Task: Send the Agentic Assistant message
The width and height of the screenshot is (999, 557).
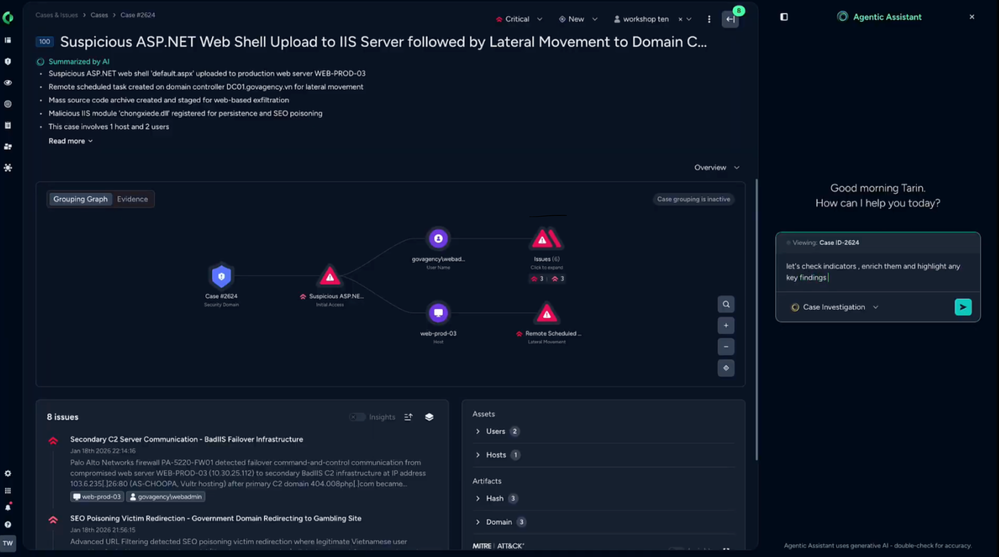Action: click(x=963, y=307)
